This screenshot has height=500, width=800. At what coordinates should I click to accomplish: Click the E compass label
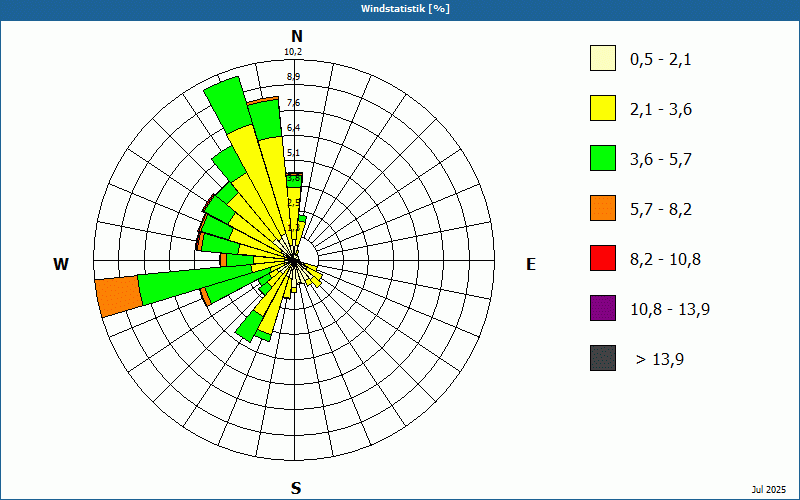coord(531,264)
